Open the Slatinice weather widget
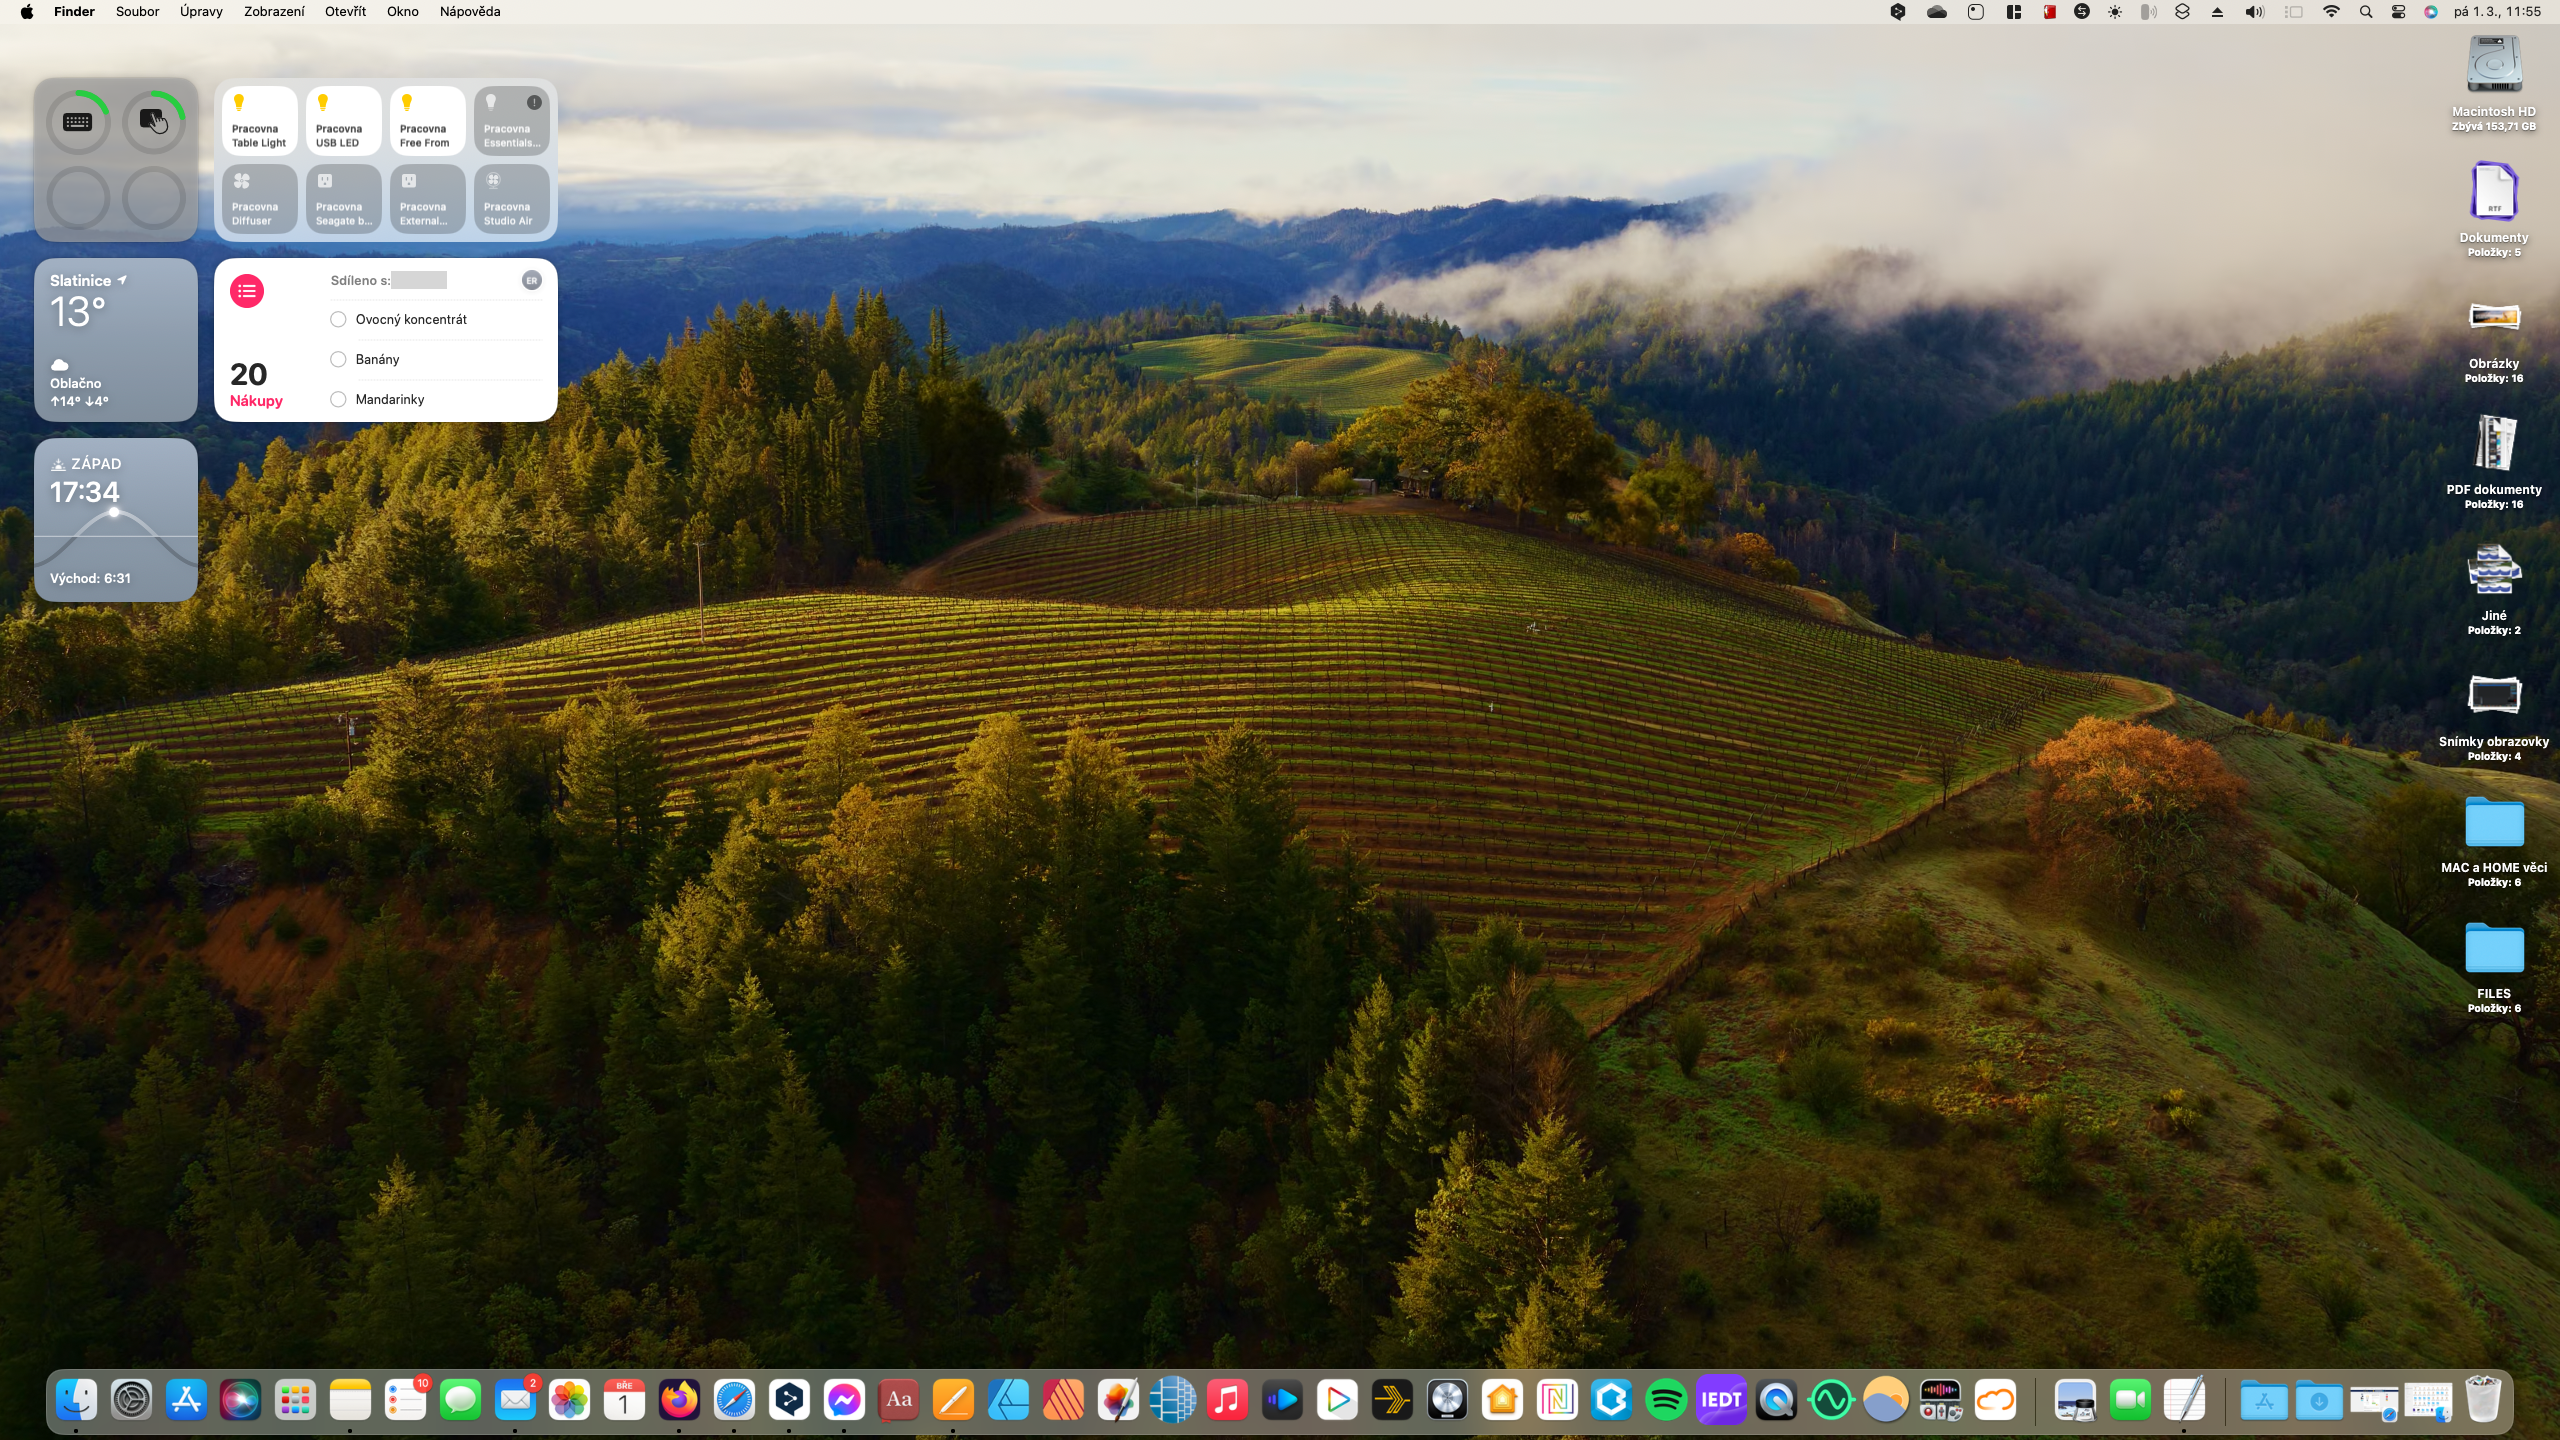2560x1440 pixels. 115,340
